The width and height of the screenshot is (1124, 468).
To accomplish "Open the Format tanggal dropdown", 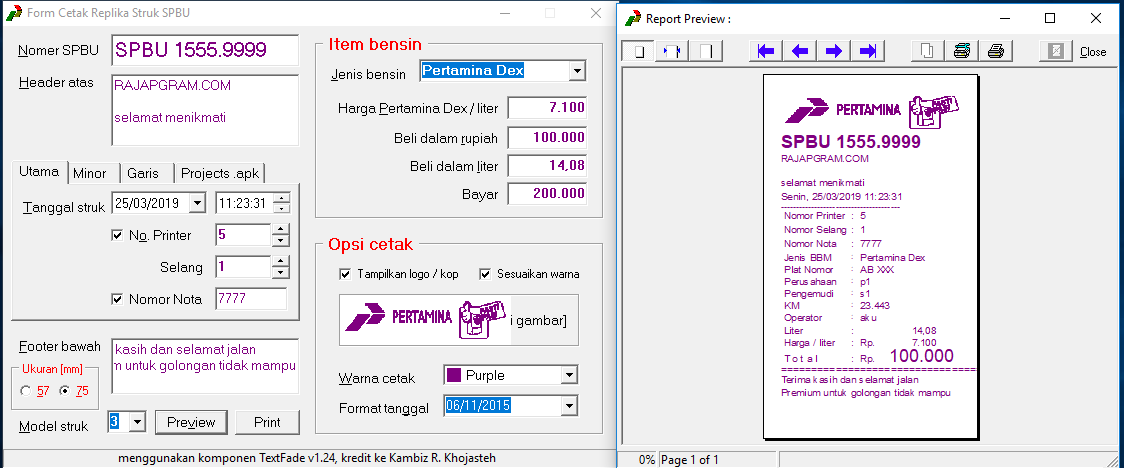I will point(569,406).
